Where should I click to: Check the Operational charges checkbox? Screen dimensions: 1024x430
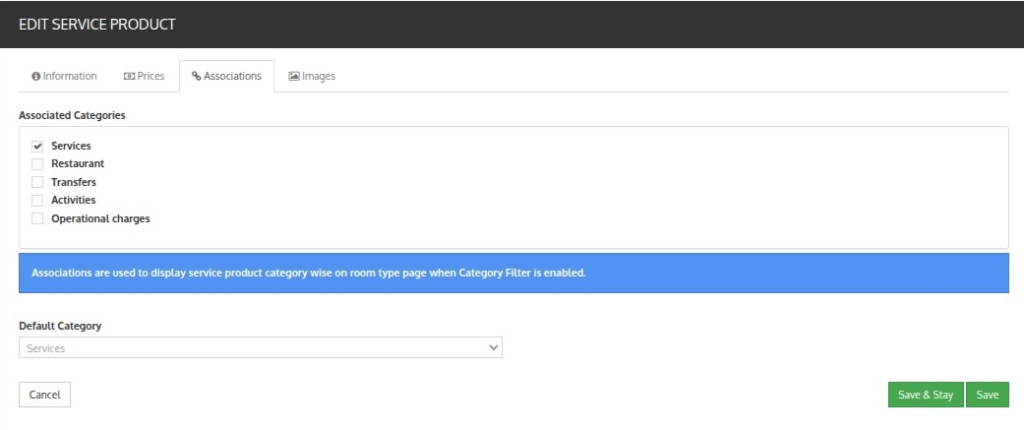tap(37, 218)
